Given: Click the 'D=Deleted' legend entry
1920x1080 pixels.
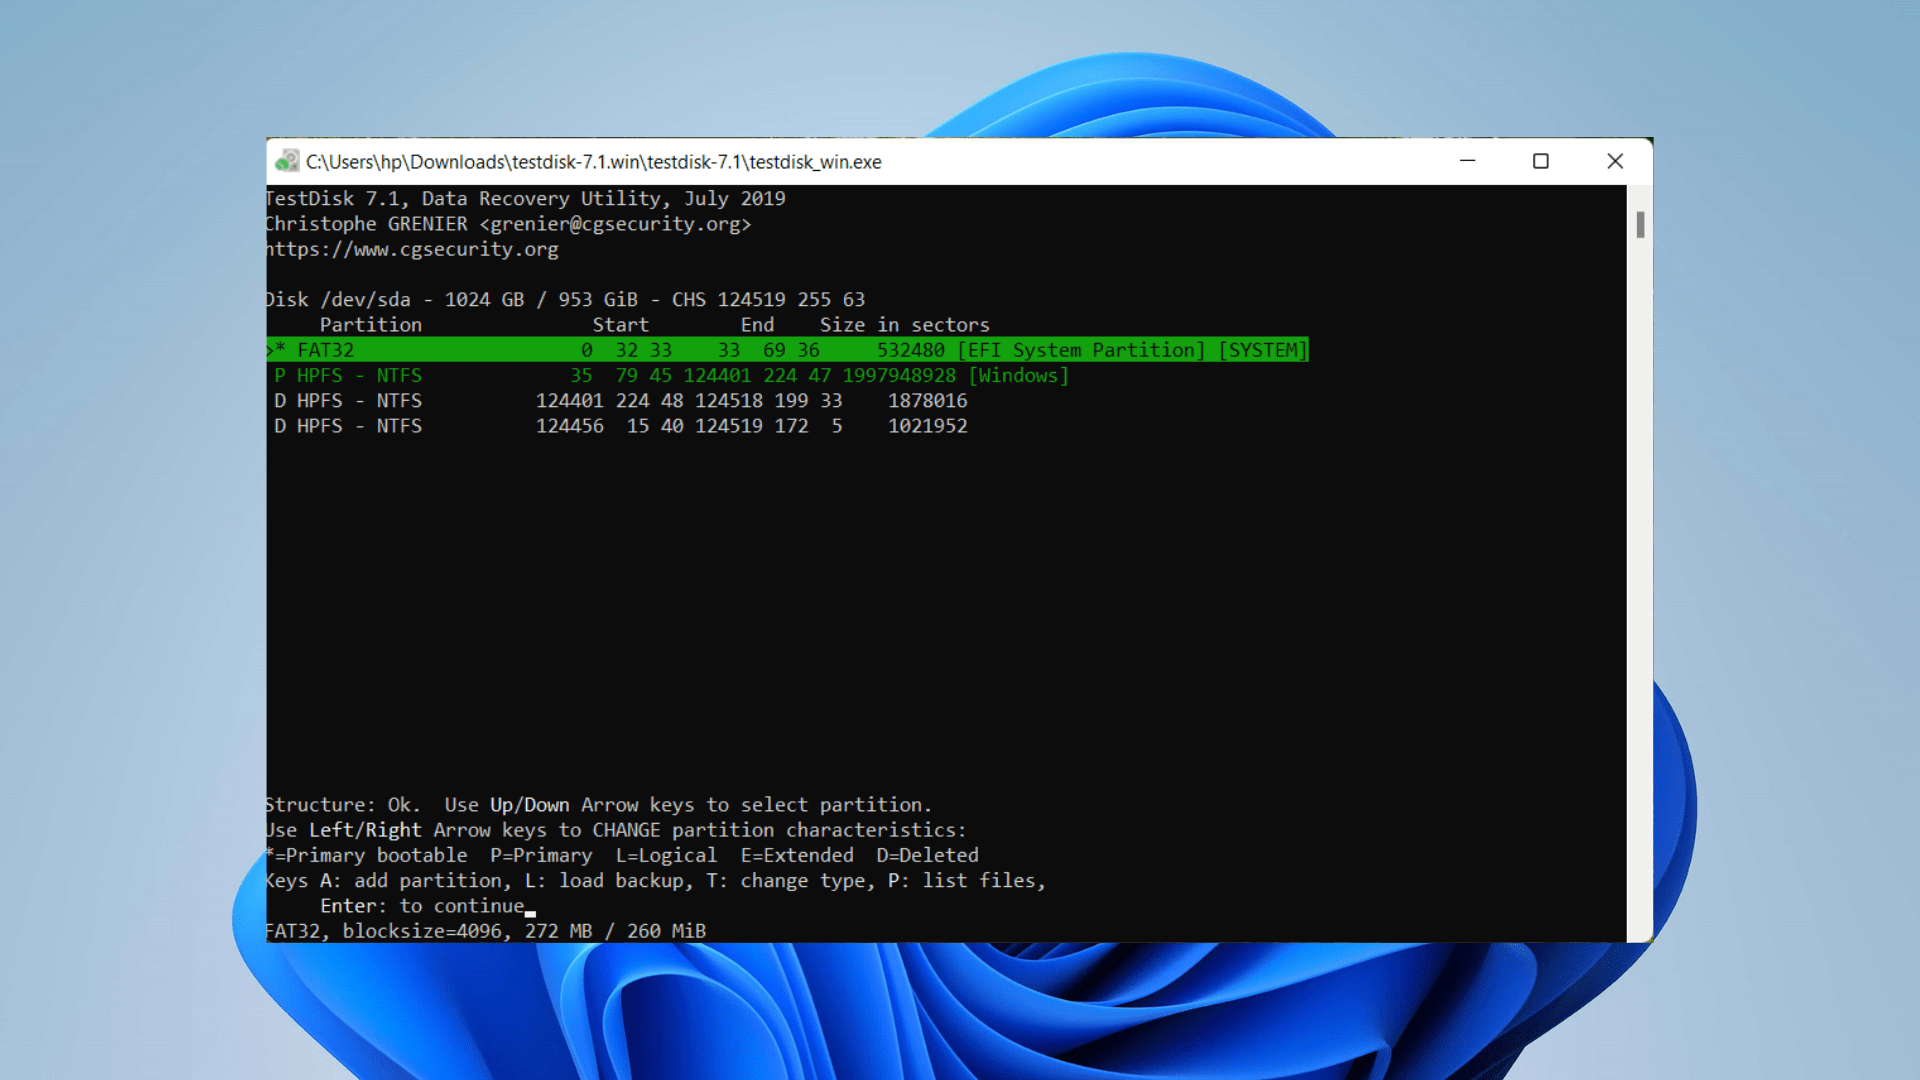Looking at the screenshot, I should pos(927,855).
